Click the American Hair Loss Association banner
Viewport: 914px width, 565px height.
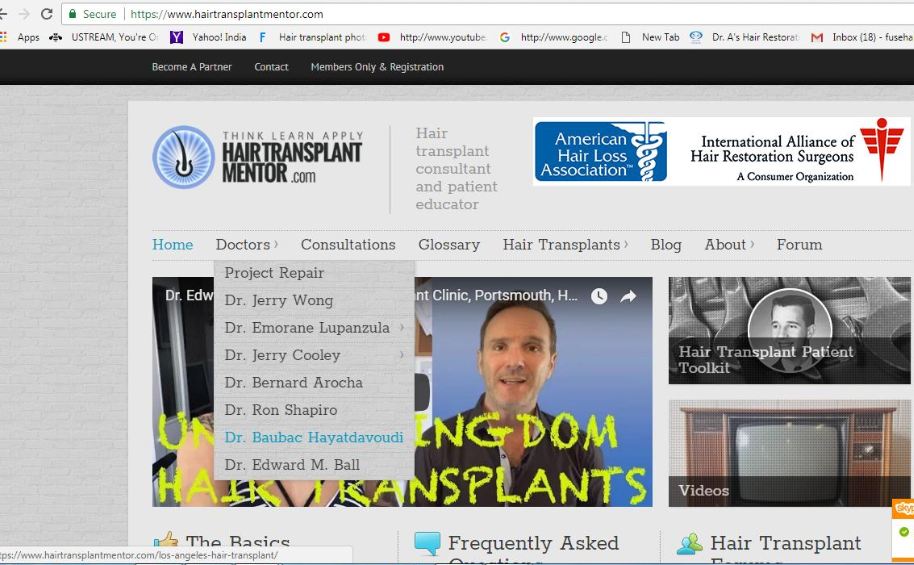pyautogui.click(x=601, y=152)
